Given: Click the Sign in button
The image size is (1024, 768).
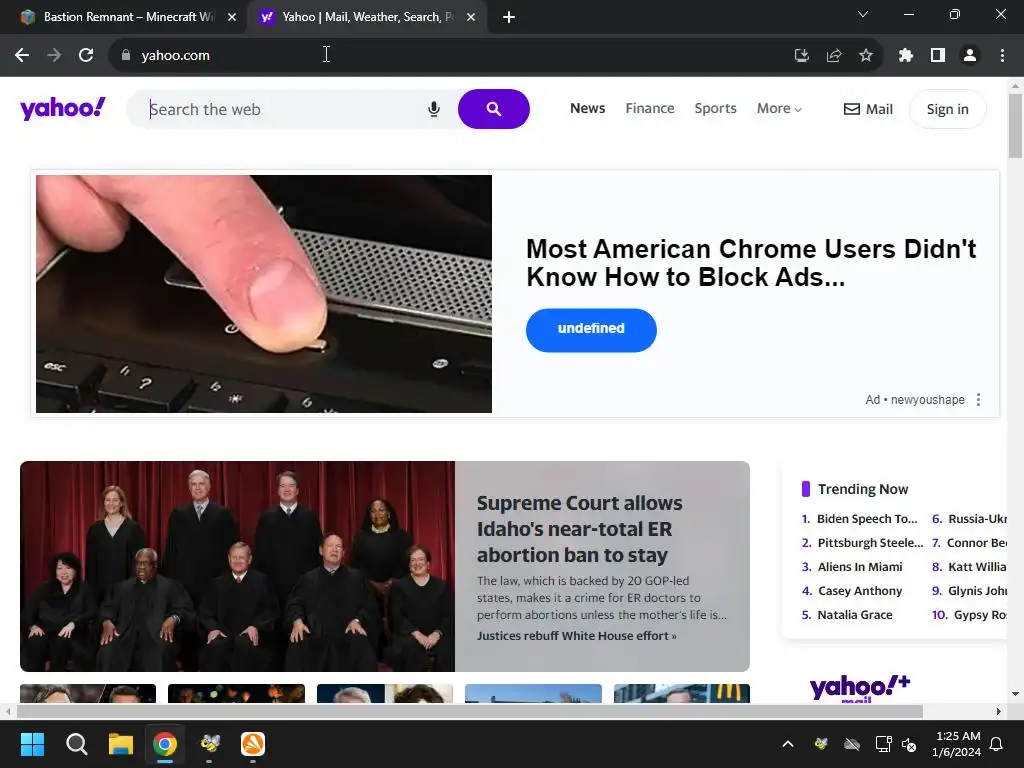Looking at the screenshot, I should pos(947,109).
